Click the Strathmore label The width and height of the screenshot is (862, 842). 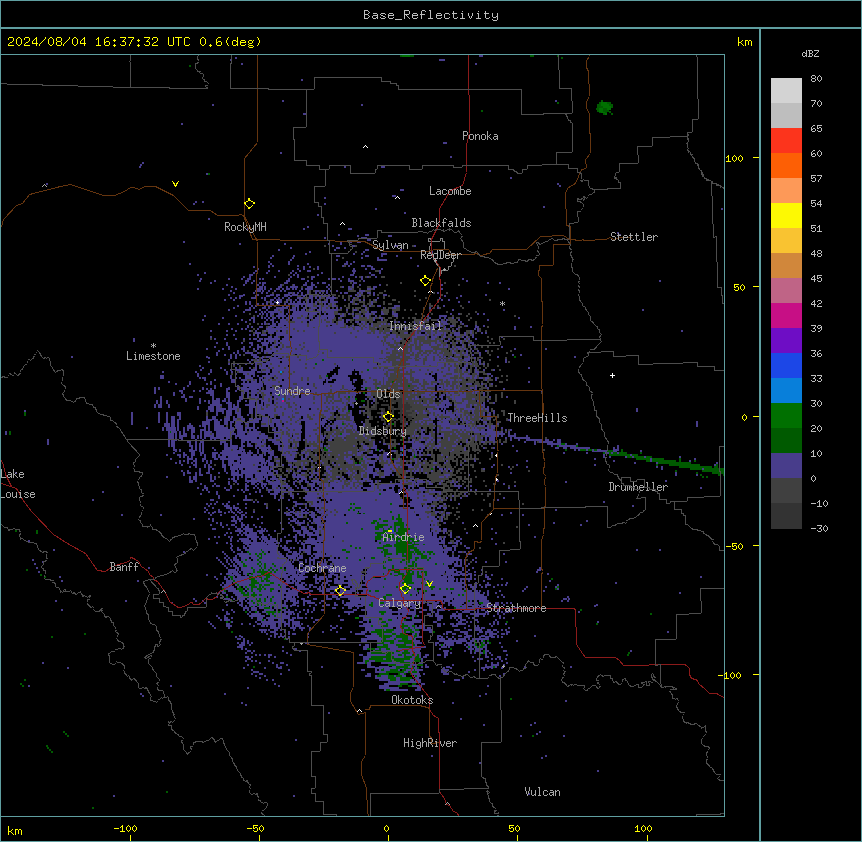tap(516, 608)
